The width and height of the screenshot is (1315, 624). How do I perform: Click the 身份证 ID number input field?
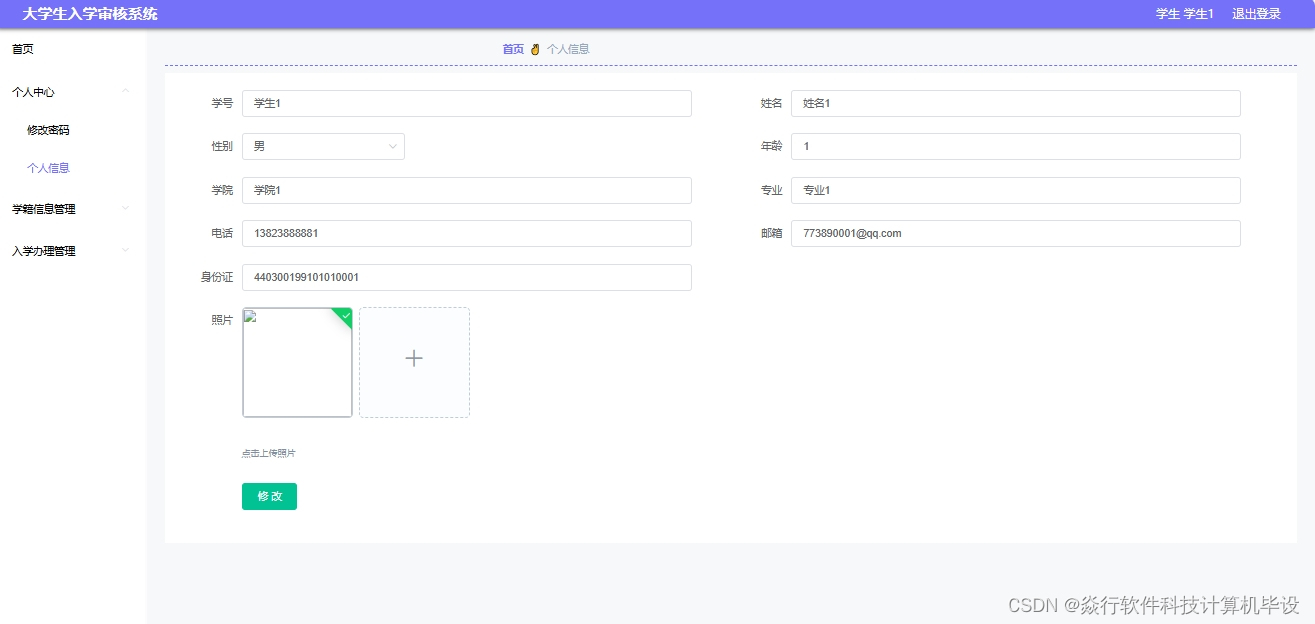coord(466,277)
